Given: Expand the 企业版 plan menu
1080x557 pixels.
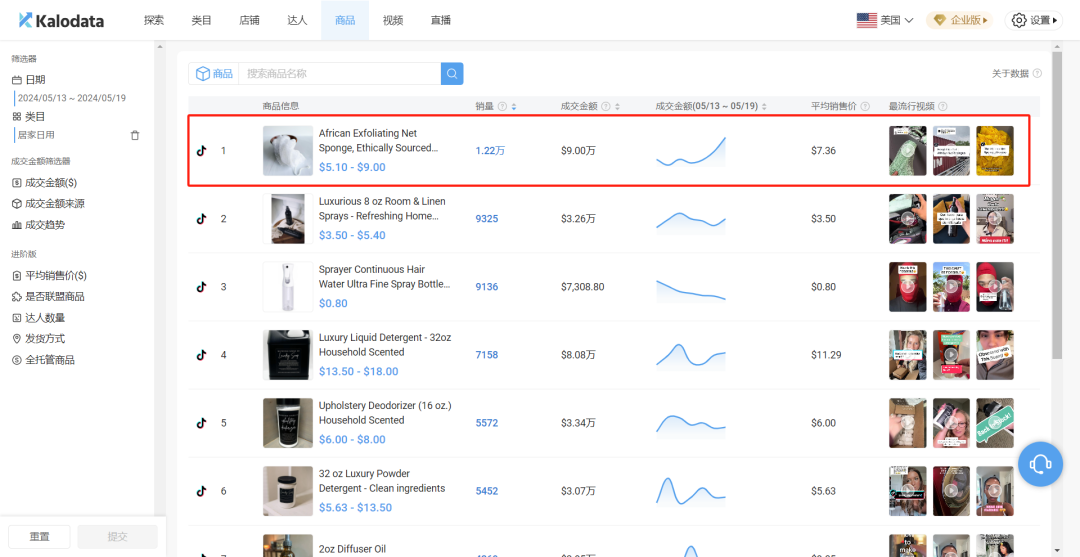Looking at the screenshot, I should (958, 20).
